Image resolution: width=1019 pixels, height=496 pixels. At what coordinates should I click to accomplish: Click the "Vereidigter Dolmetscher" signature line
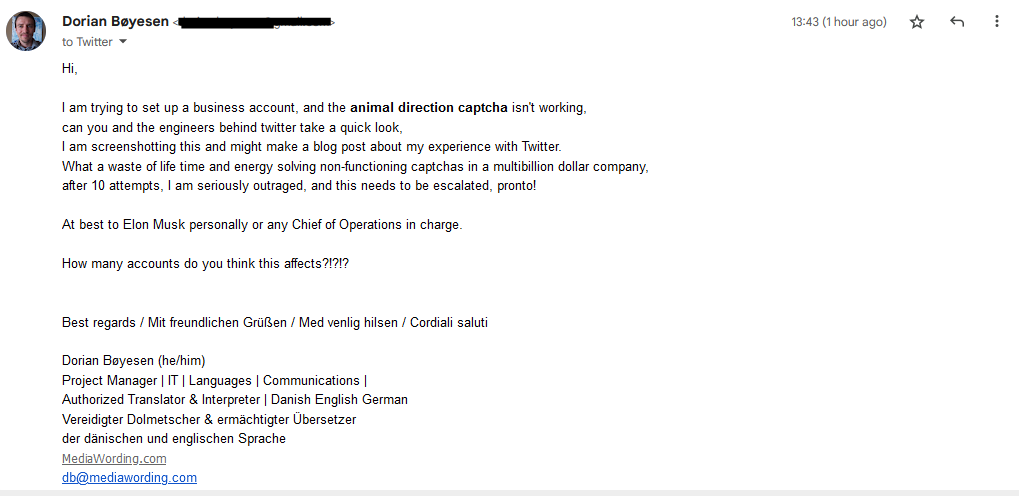point(209,419)
